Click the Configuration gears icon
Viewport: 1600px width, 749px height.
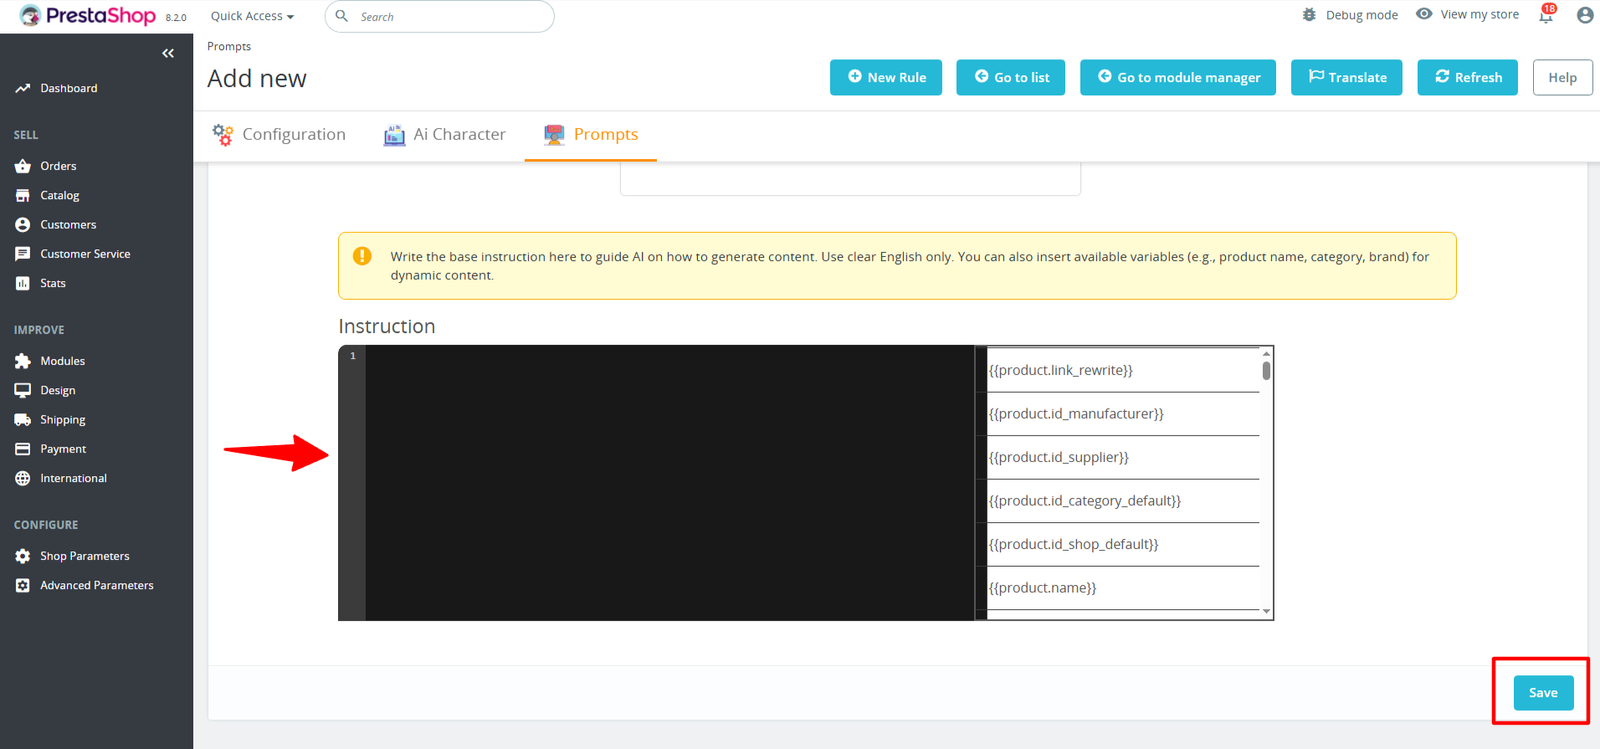tap(223, 135)
